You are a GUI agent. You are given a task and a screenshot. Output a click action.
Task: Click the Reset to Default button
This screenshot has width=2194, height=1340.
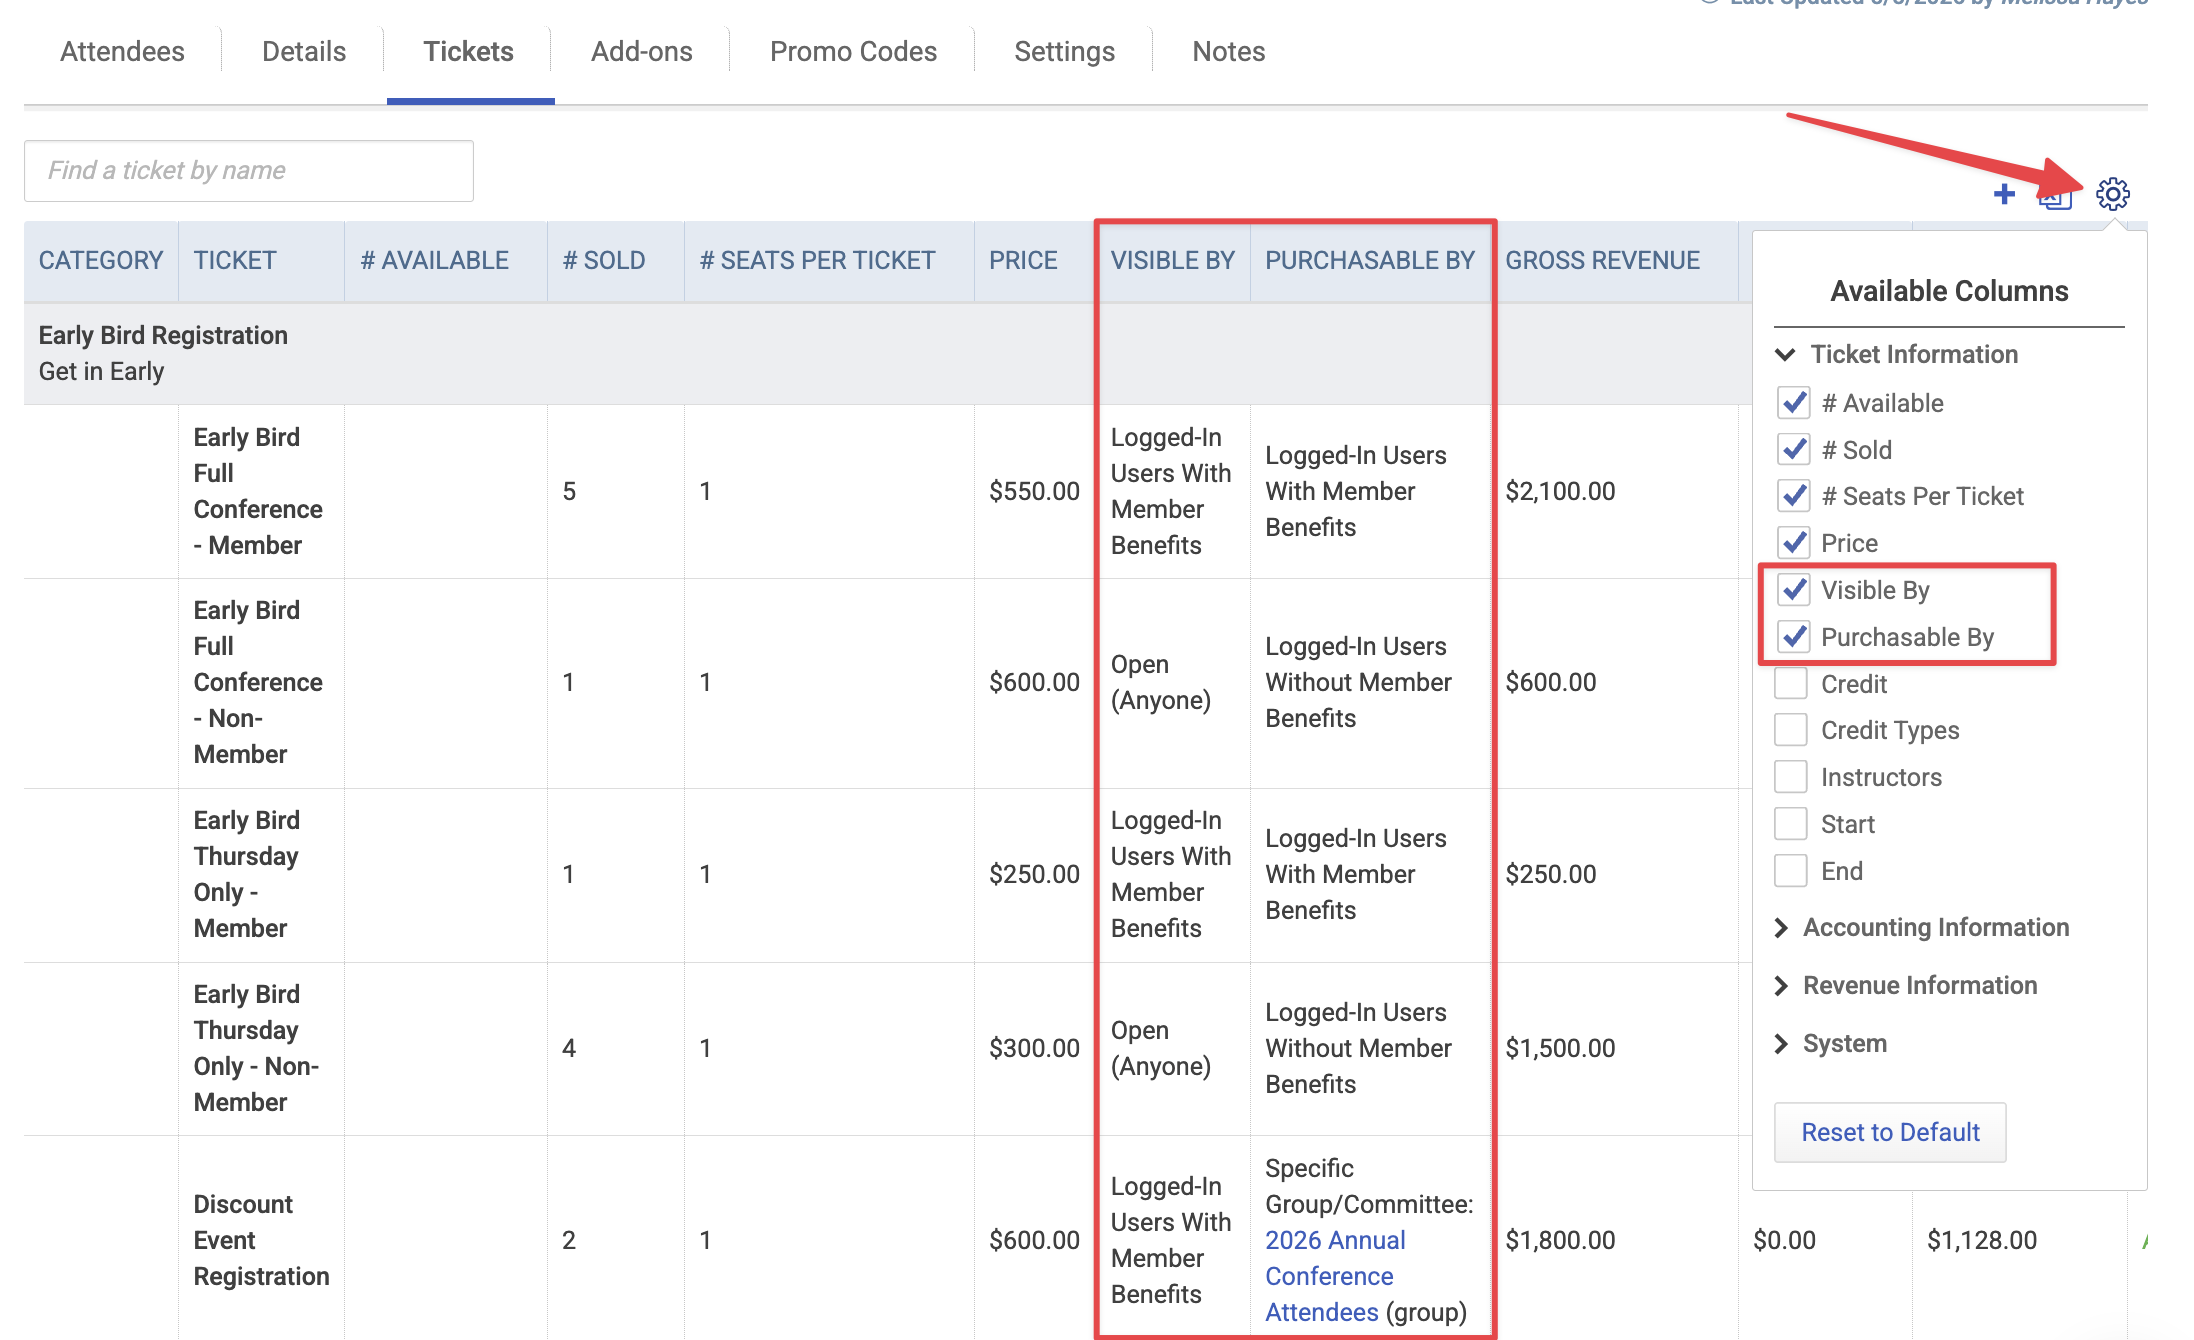point(1890,1132)
